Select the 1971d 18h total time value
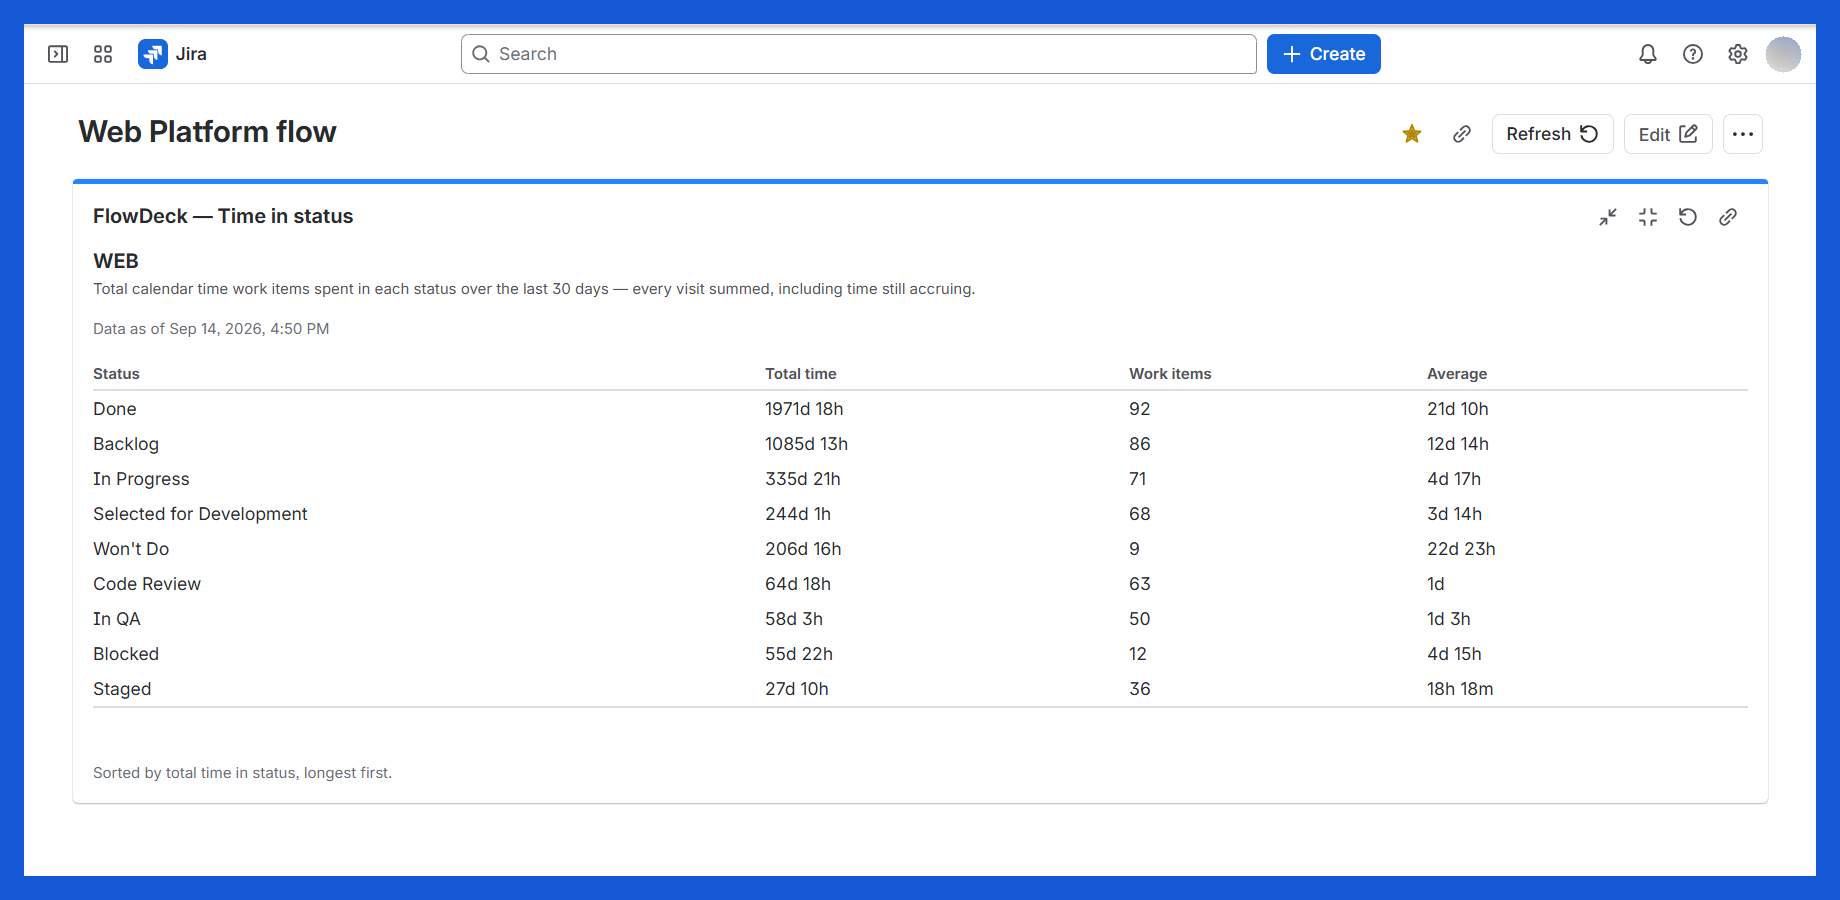Screen dimensions: 1840x900 [804, 409]
